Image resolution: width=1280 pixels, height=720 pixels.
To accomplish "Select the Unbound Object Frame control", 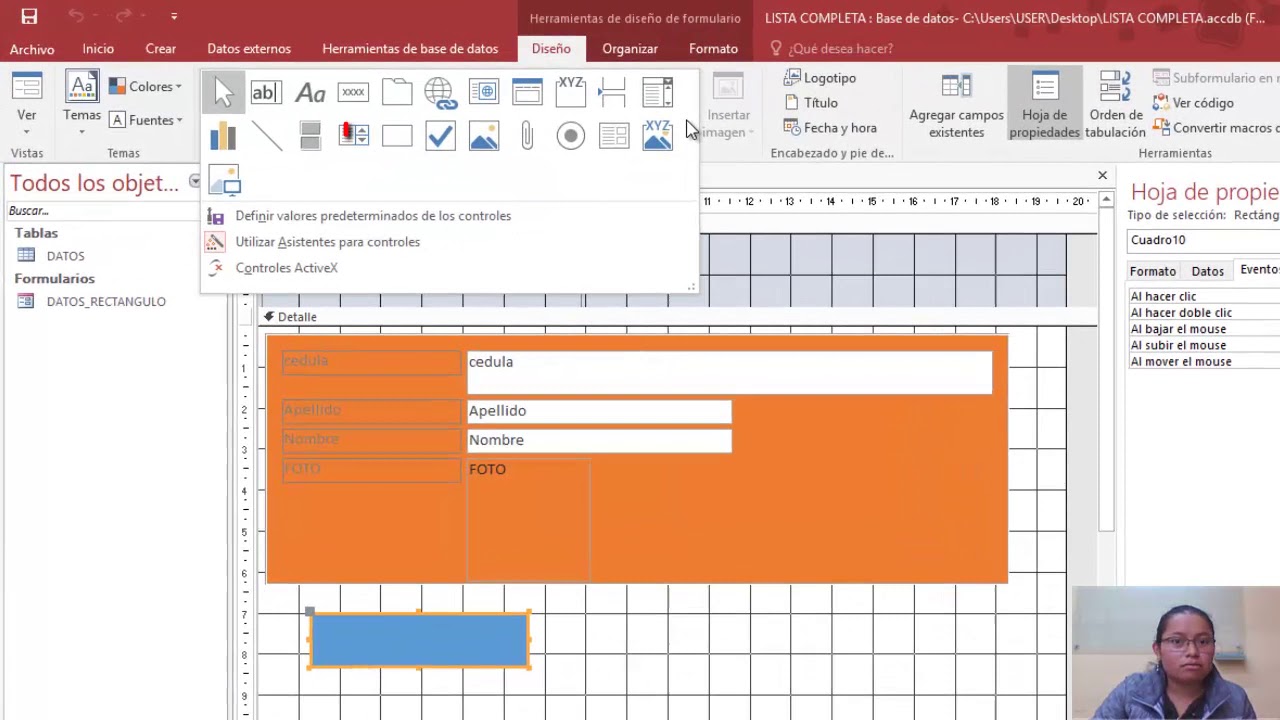I will point(484,135).
